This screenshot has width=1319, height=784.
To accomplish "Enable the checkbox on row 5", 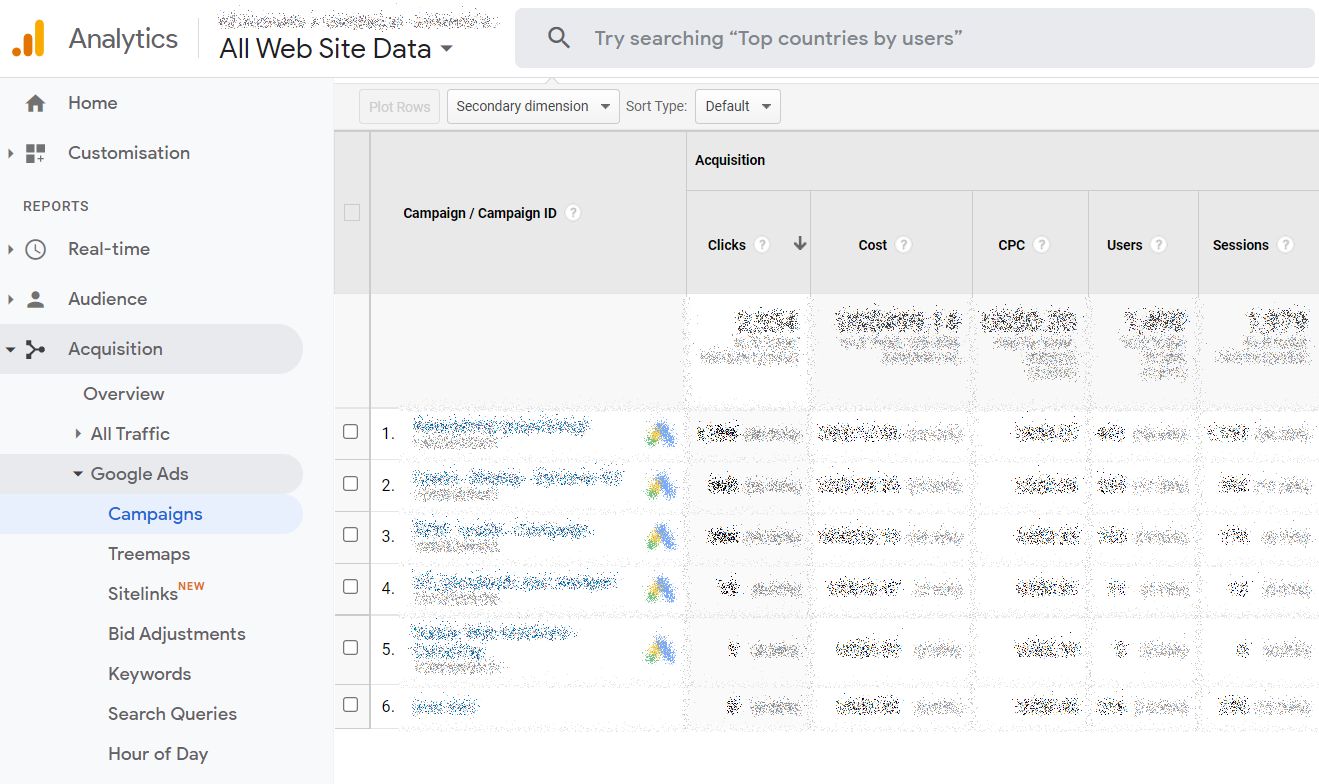I will [352, 649].
